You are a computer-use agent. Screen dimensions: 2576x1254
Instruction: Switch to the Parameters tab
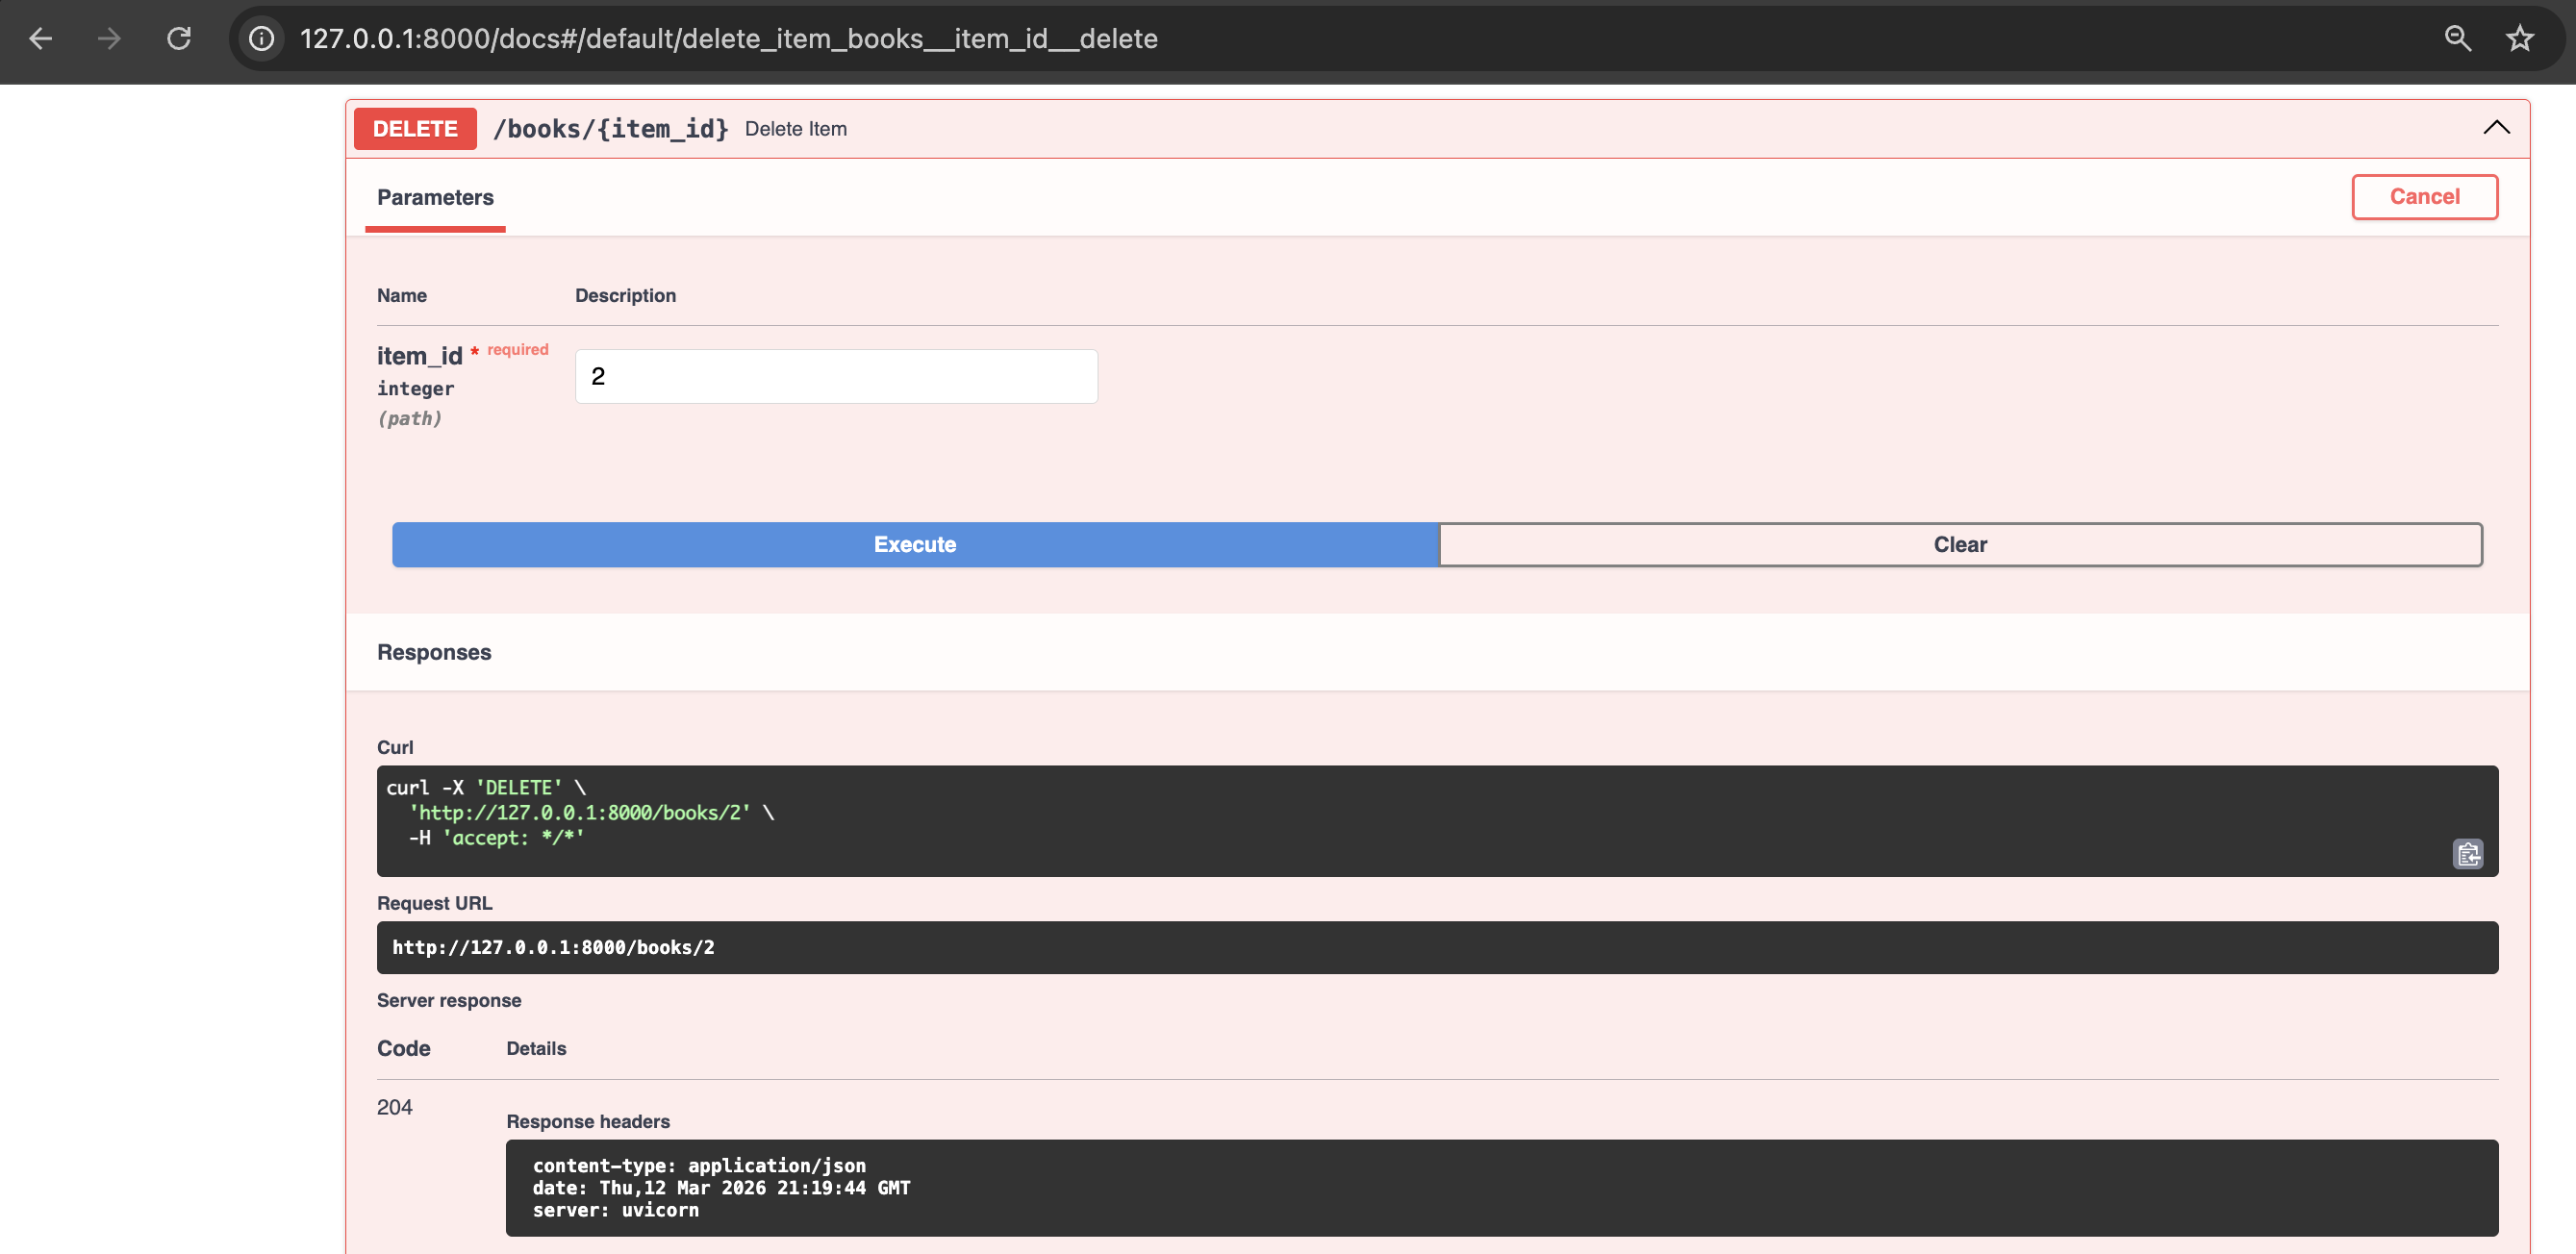click(435, 197)
